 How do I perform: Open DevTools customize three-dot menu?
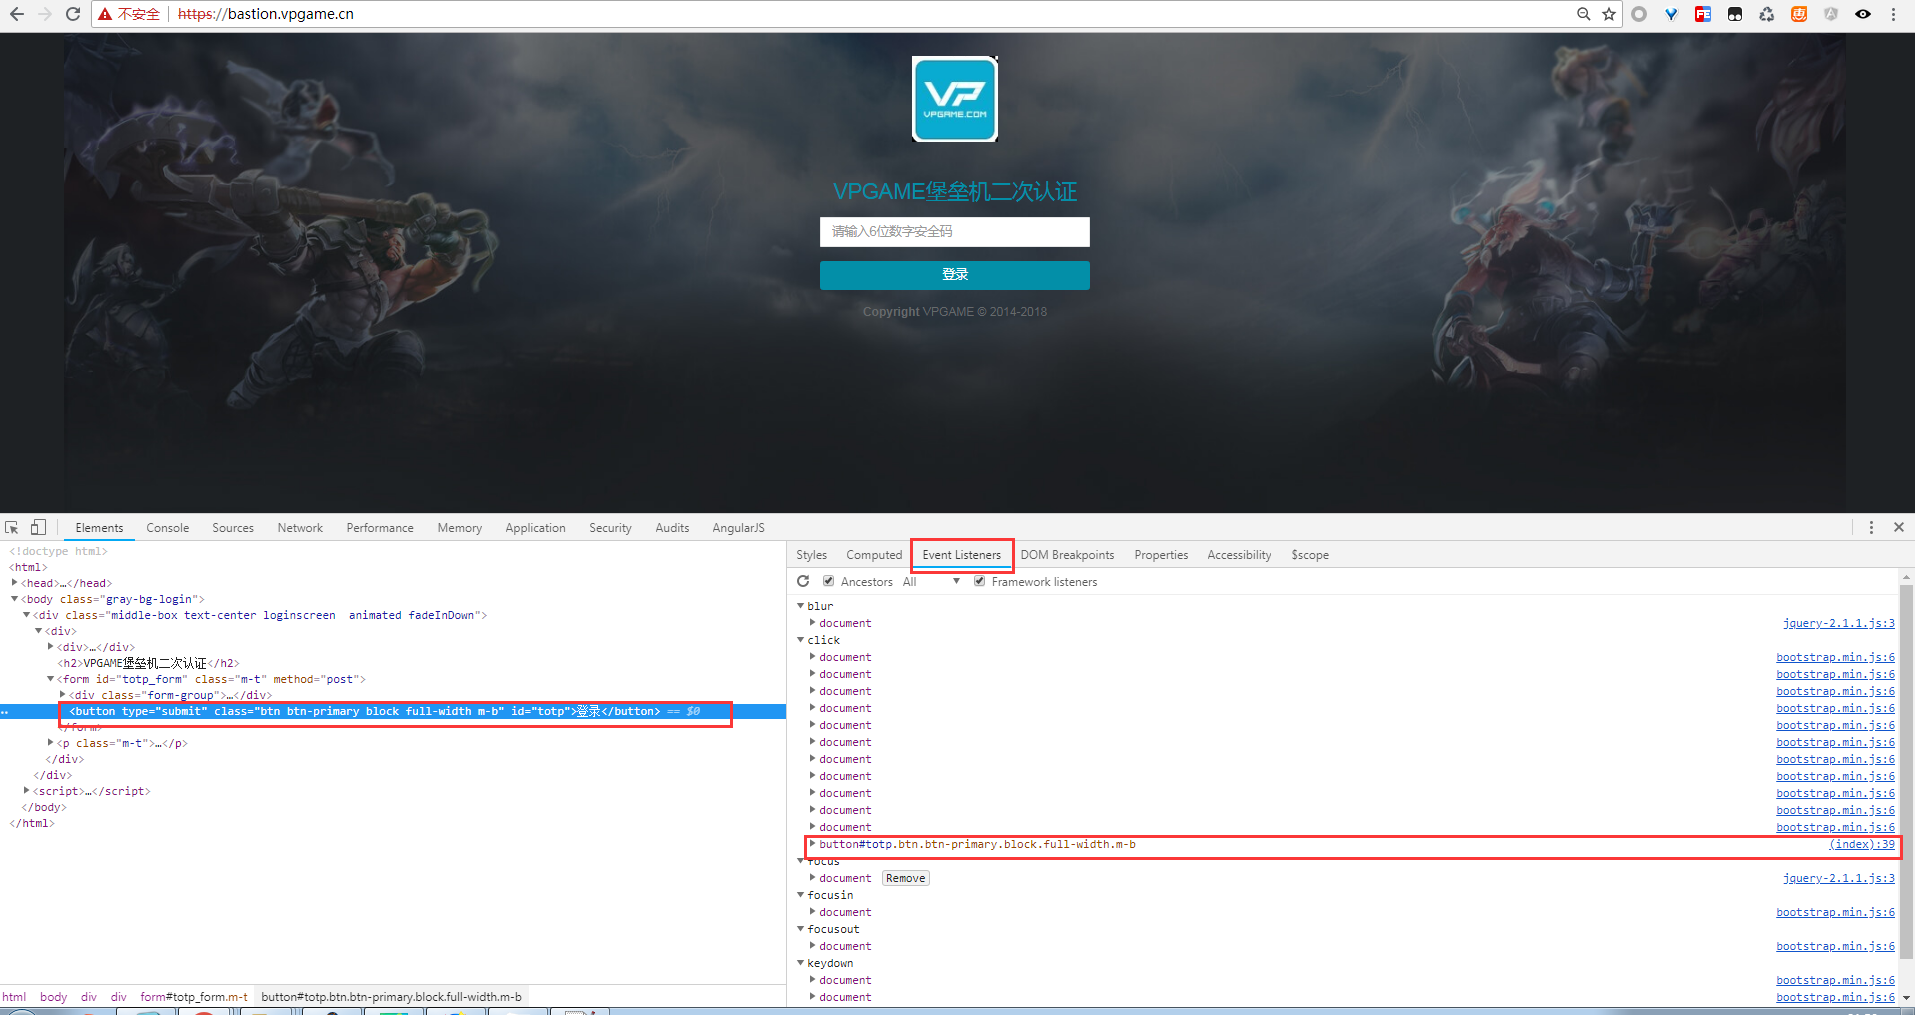tap(1871, 527)
